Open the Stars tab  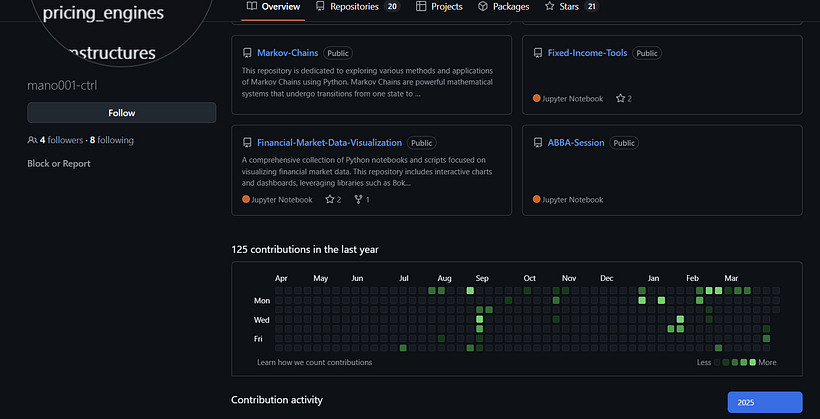pyautogui.click(x=572, y=7)
